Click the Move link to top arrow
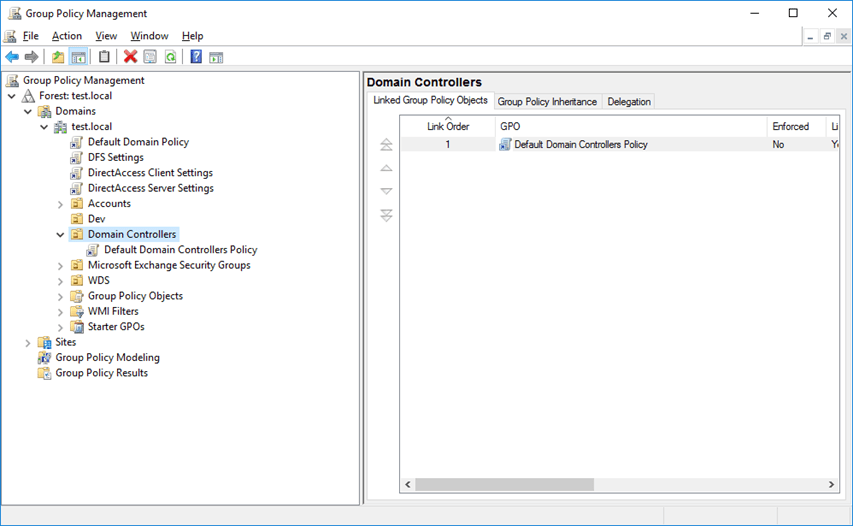This screenshot has width=853, height=526. point(386,144)
